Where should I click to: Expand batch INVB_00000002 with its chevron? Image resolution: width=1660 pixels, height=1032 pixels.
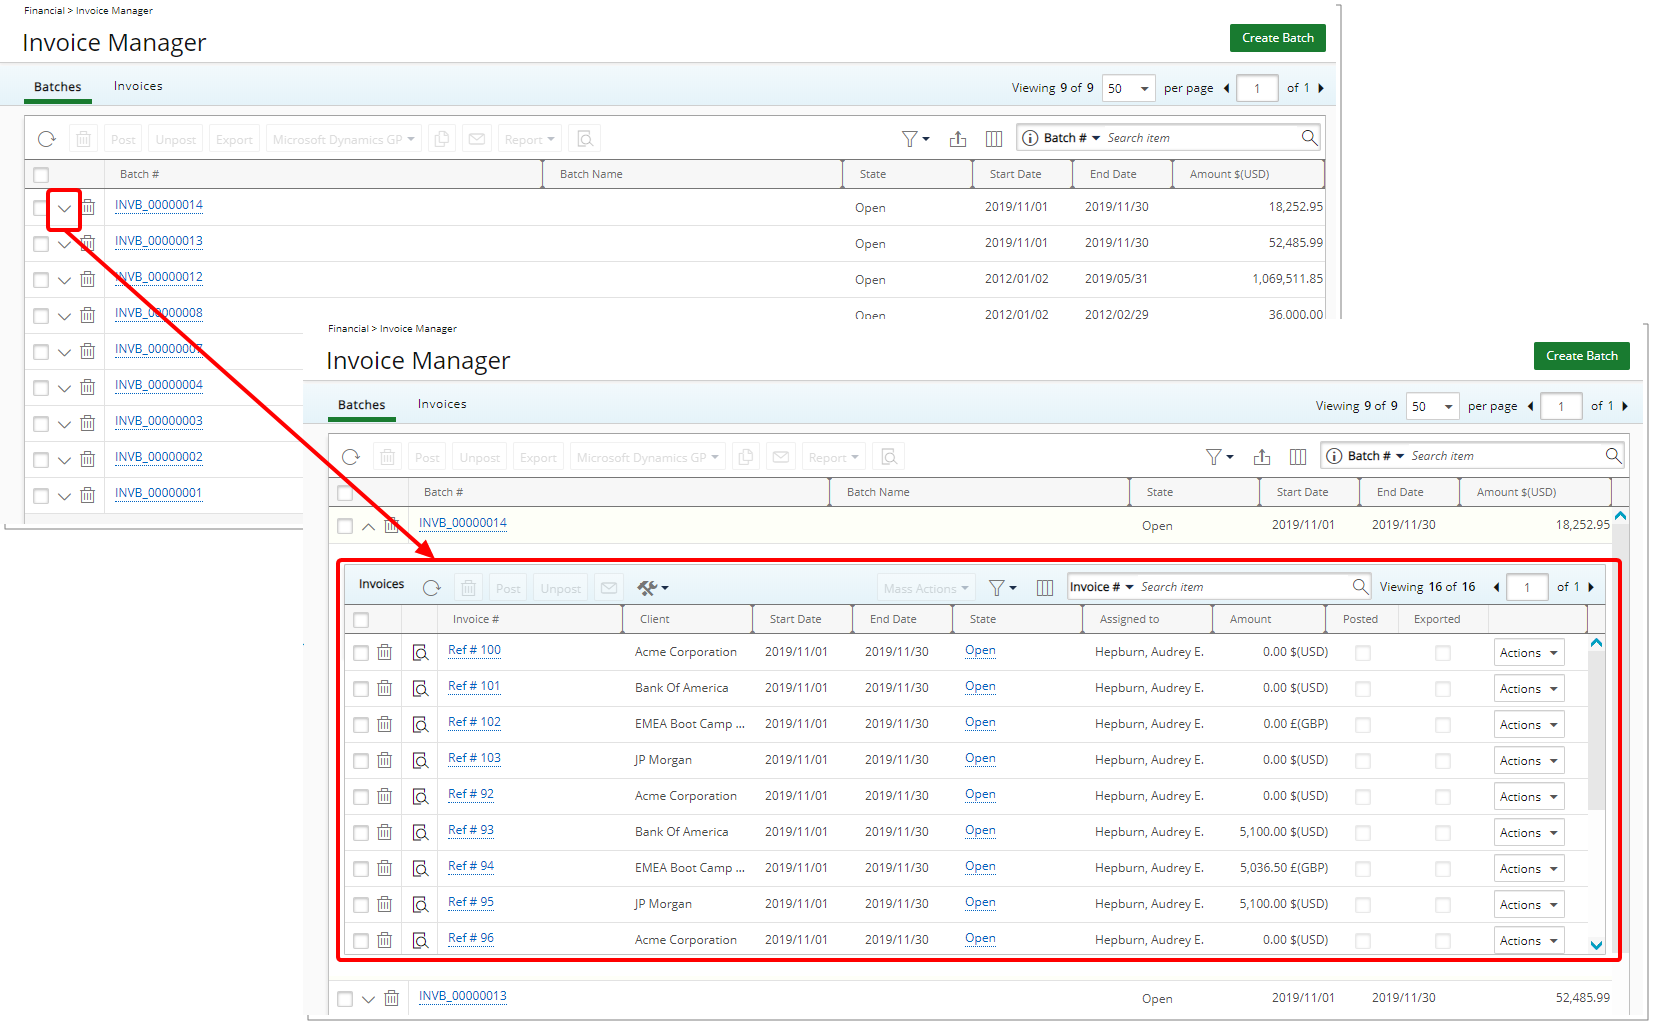click(x=64, y=460)
